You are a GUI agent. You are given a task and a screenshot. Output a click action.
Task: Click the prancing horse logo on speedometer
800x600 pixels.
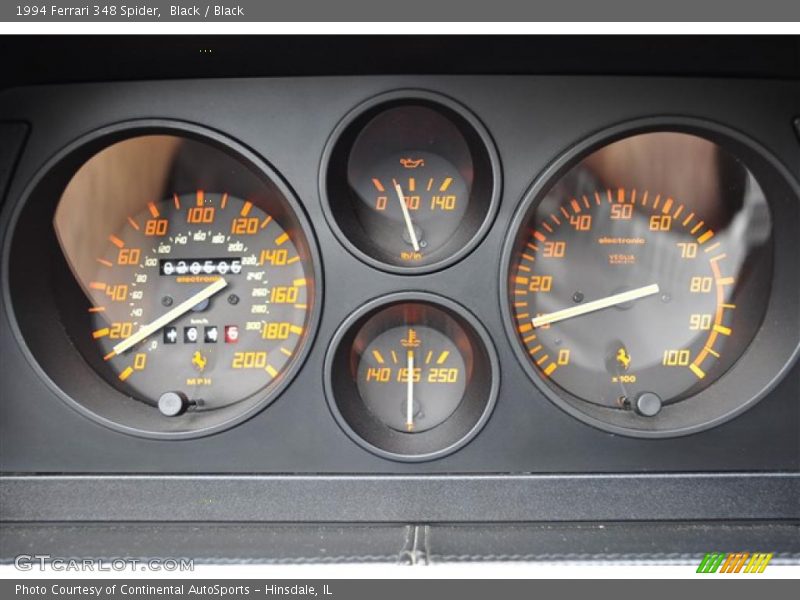coord(199,361)
